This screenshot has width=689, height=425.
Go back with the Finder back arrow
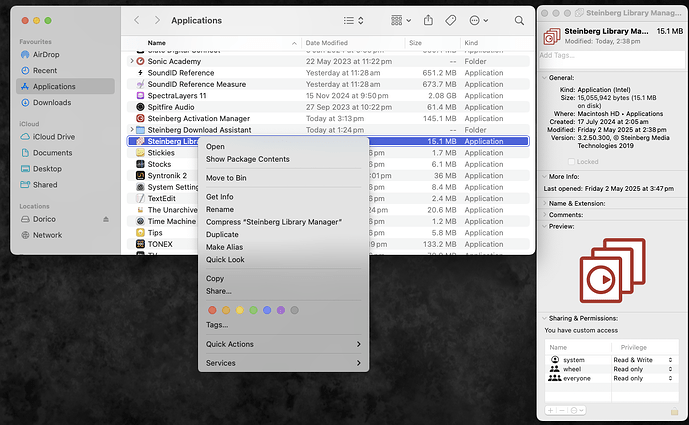pos(136,20)
